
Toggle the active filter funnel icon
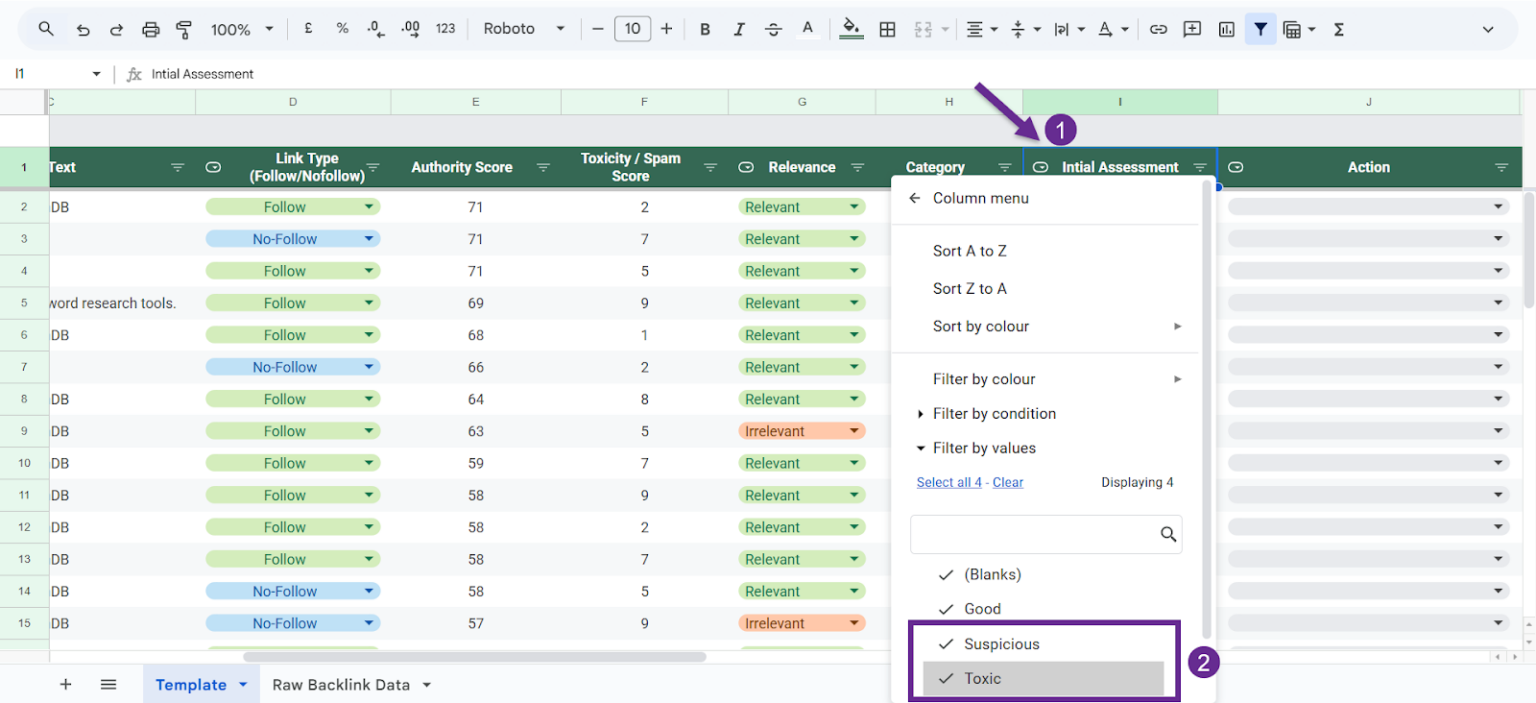[1260, 29]
